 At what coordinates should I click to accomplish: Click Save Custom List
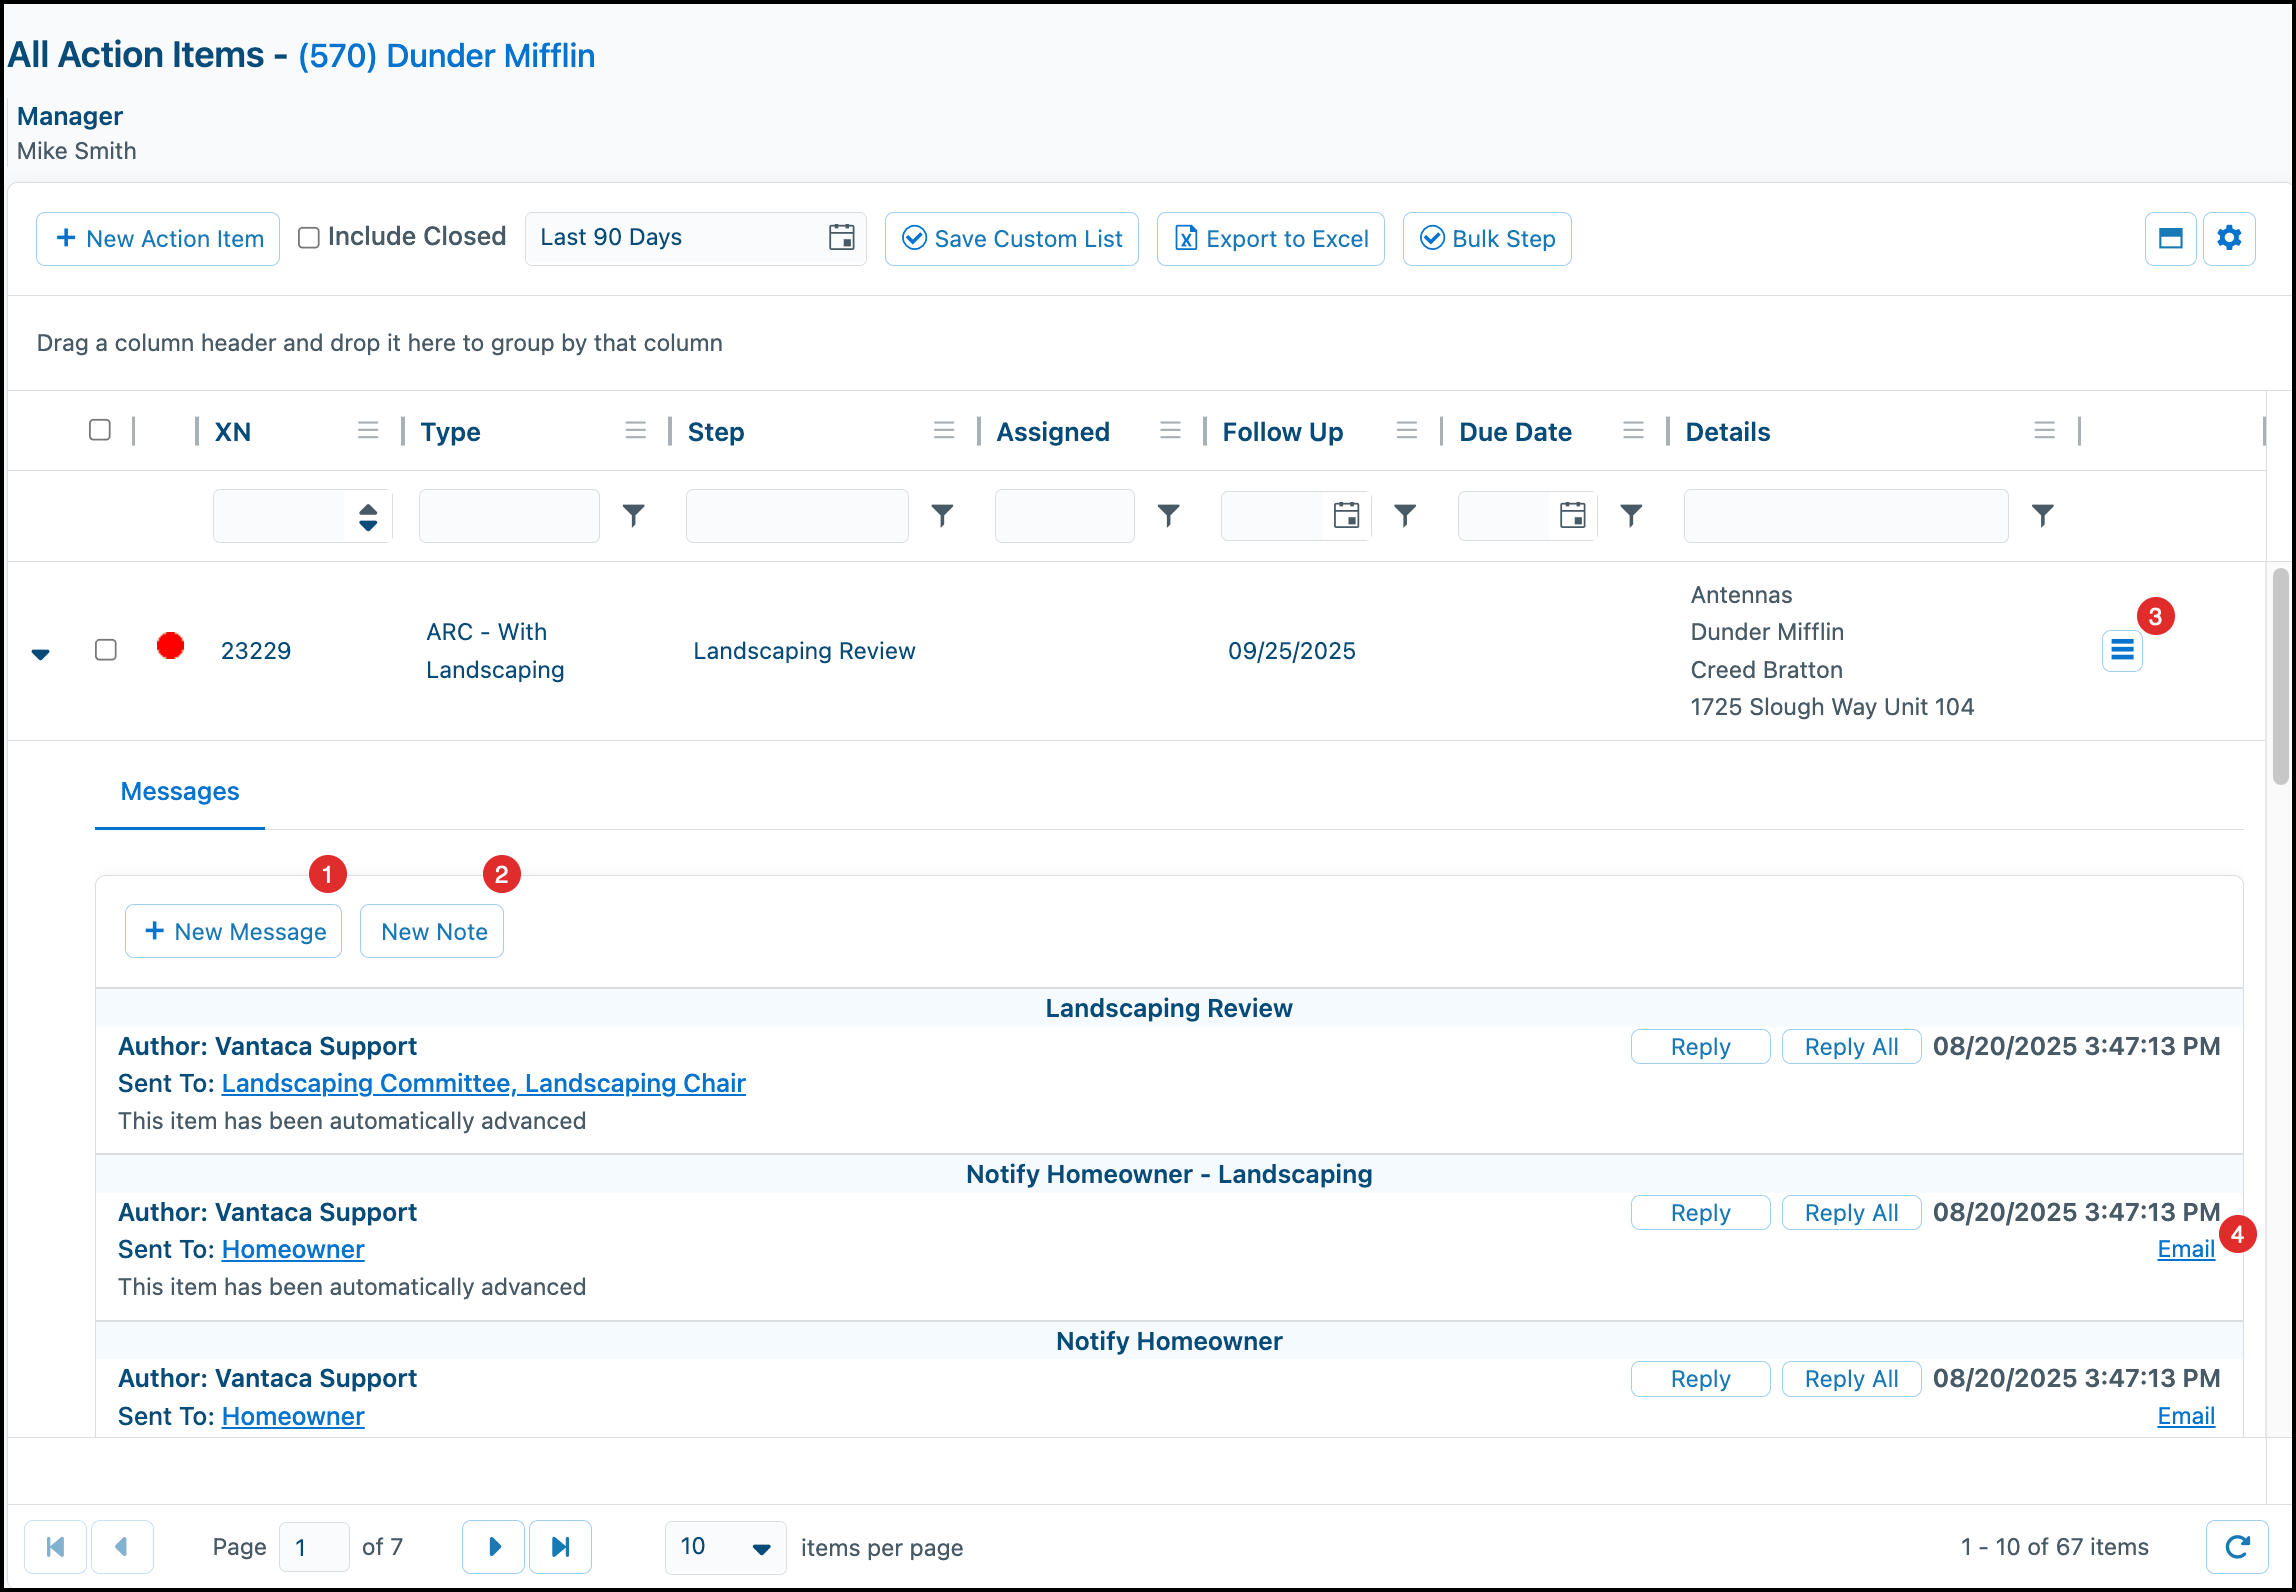[1011, 239]
